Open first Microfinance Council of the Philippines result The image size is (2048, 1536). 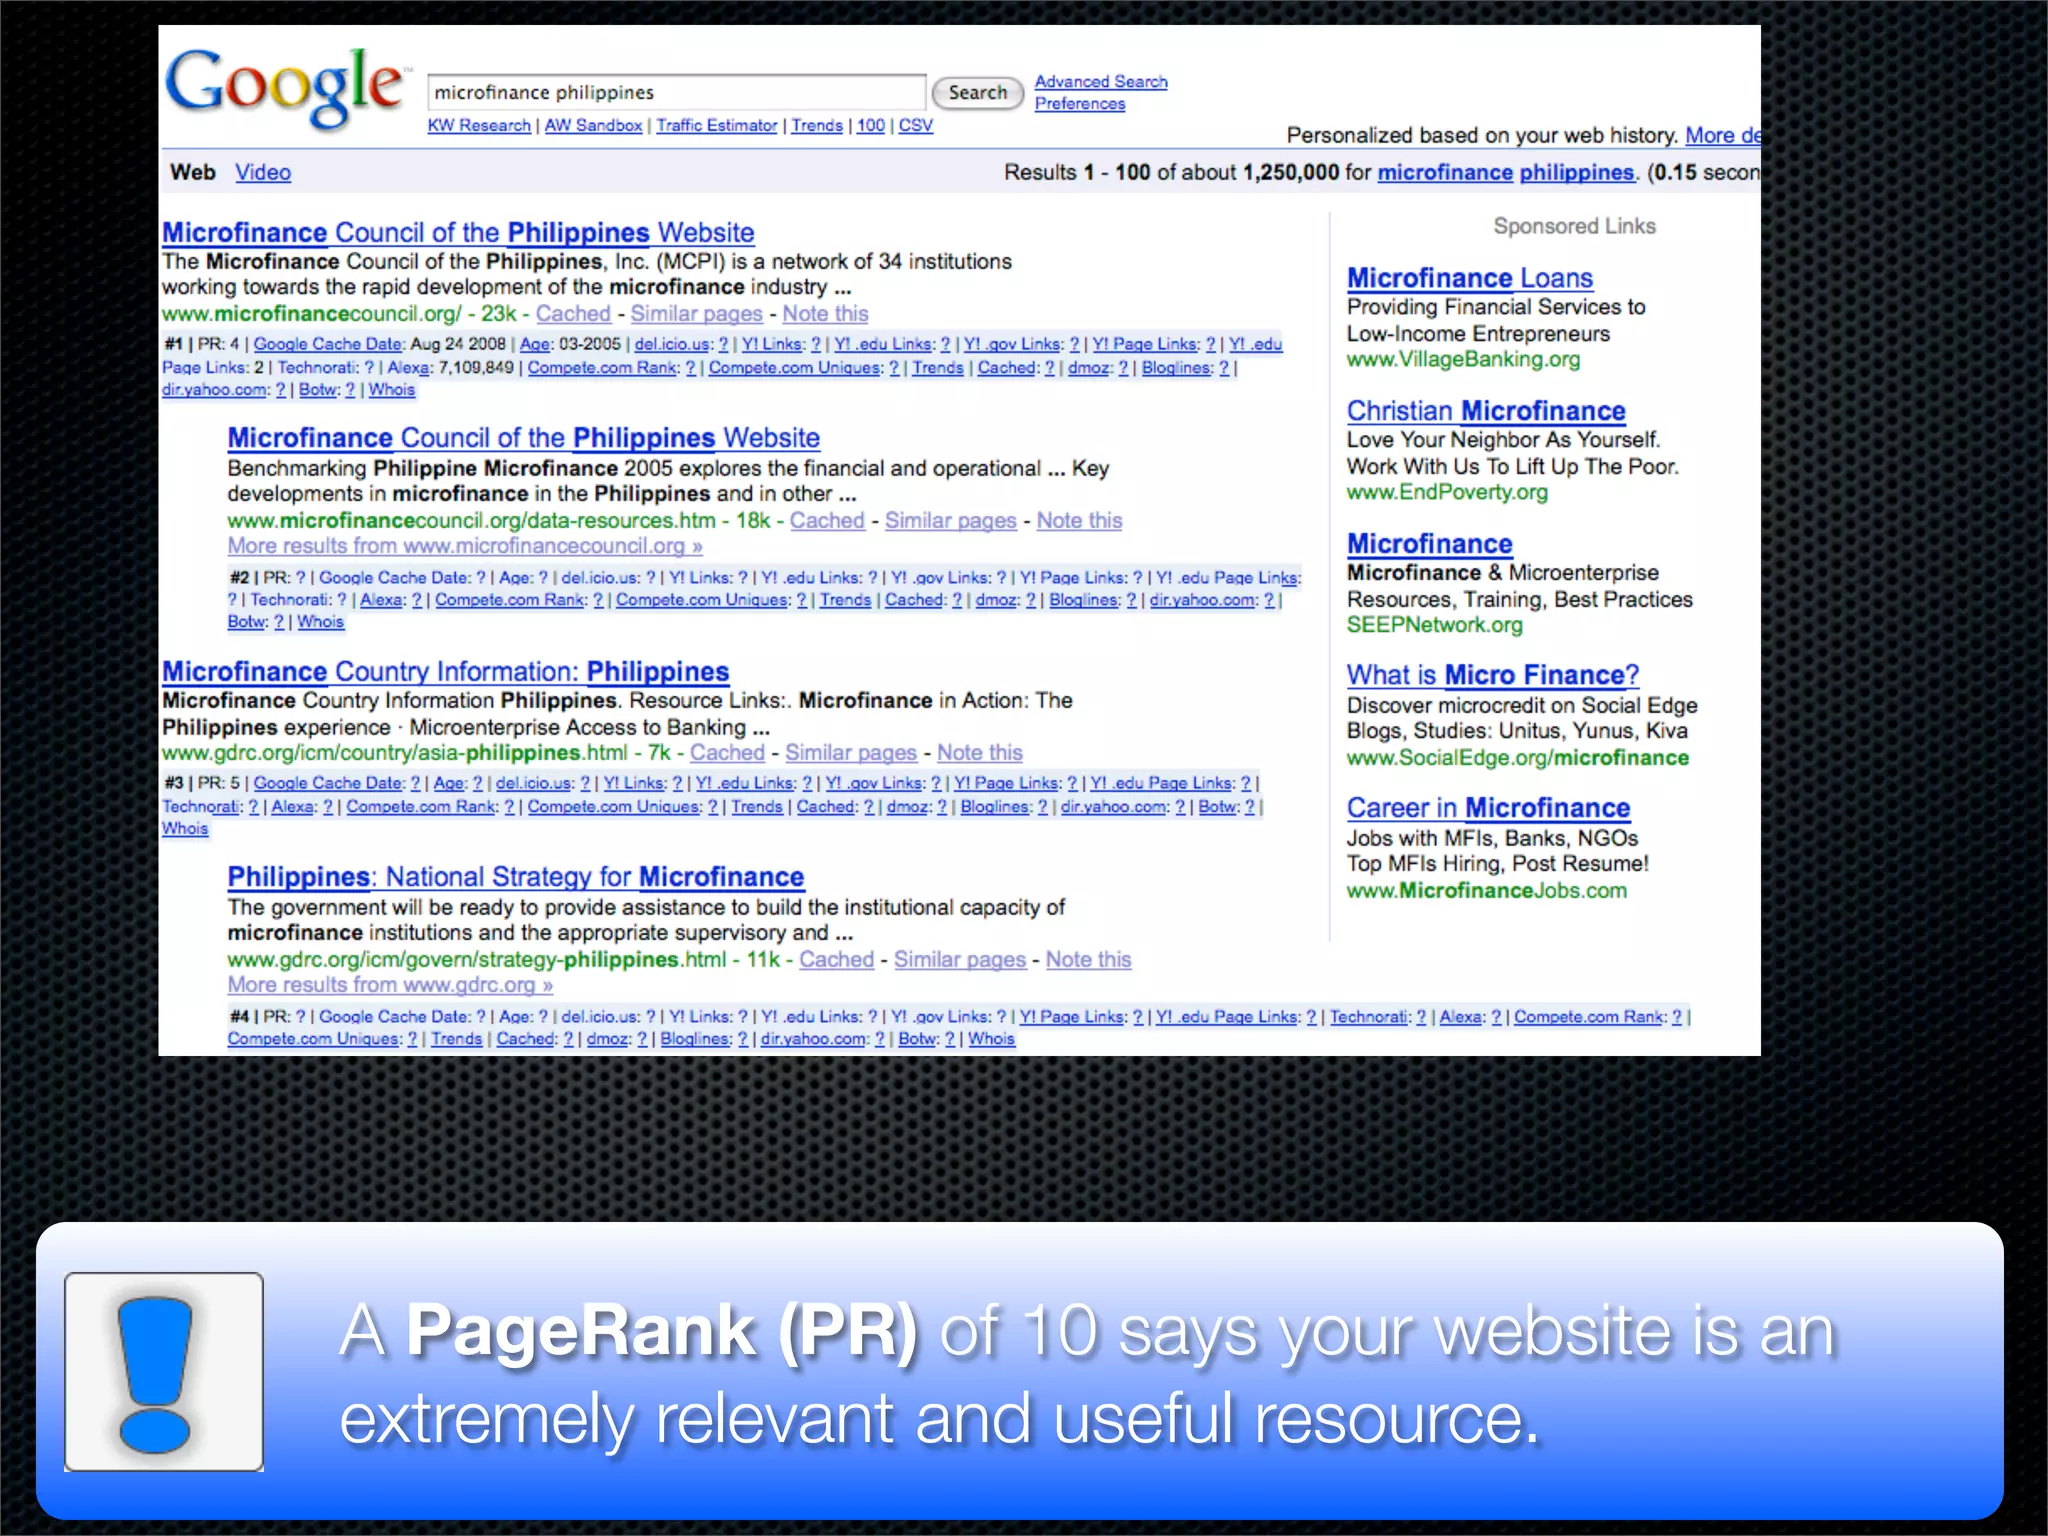(458, 233)
